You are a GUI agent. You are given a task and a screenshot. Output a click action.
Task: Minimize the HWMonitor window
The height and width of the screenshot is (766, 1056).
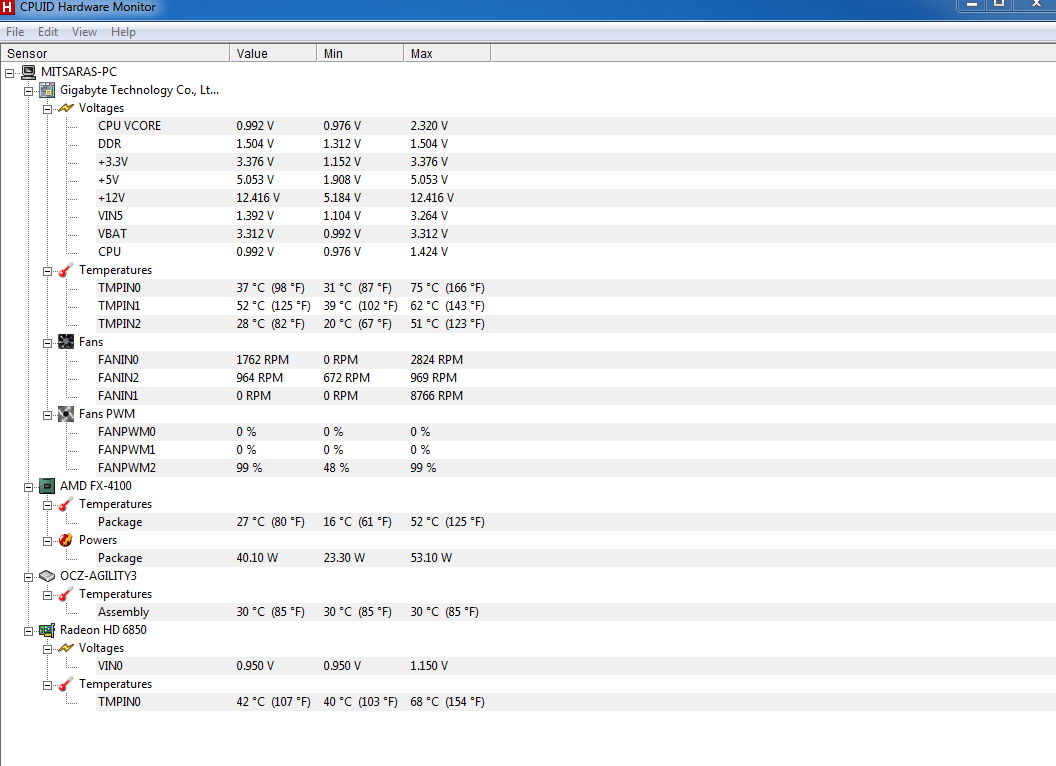(972, 5)
